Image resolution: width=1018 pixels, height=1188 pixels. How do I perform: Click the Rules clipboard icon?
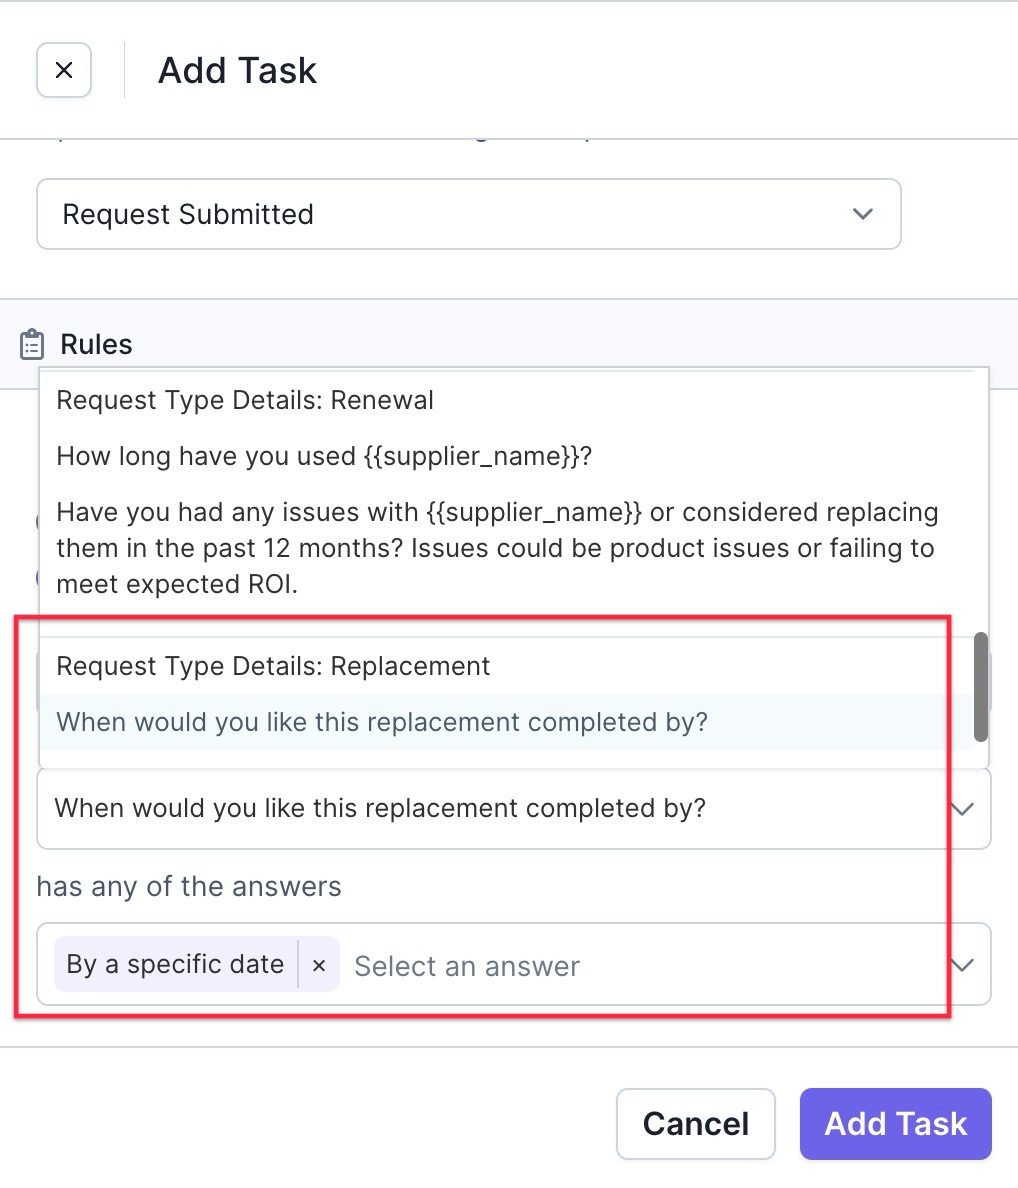[x=32, y=344]
